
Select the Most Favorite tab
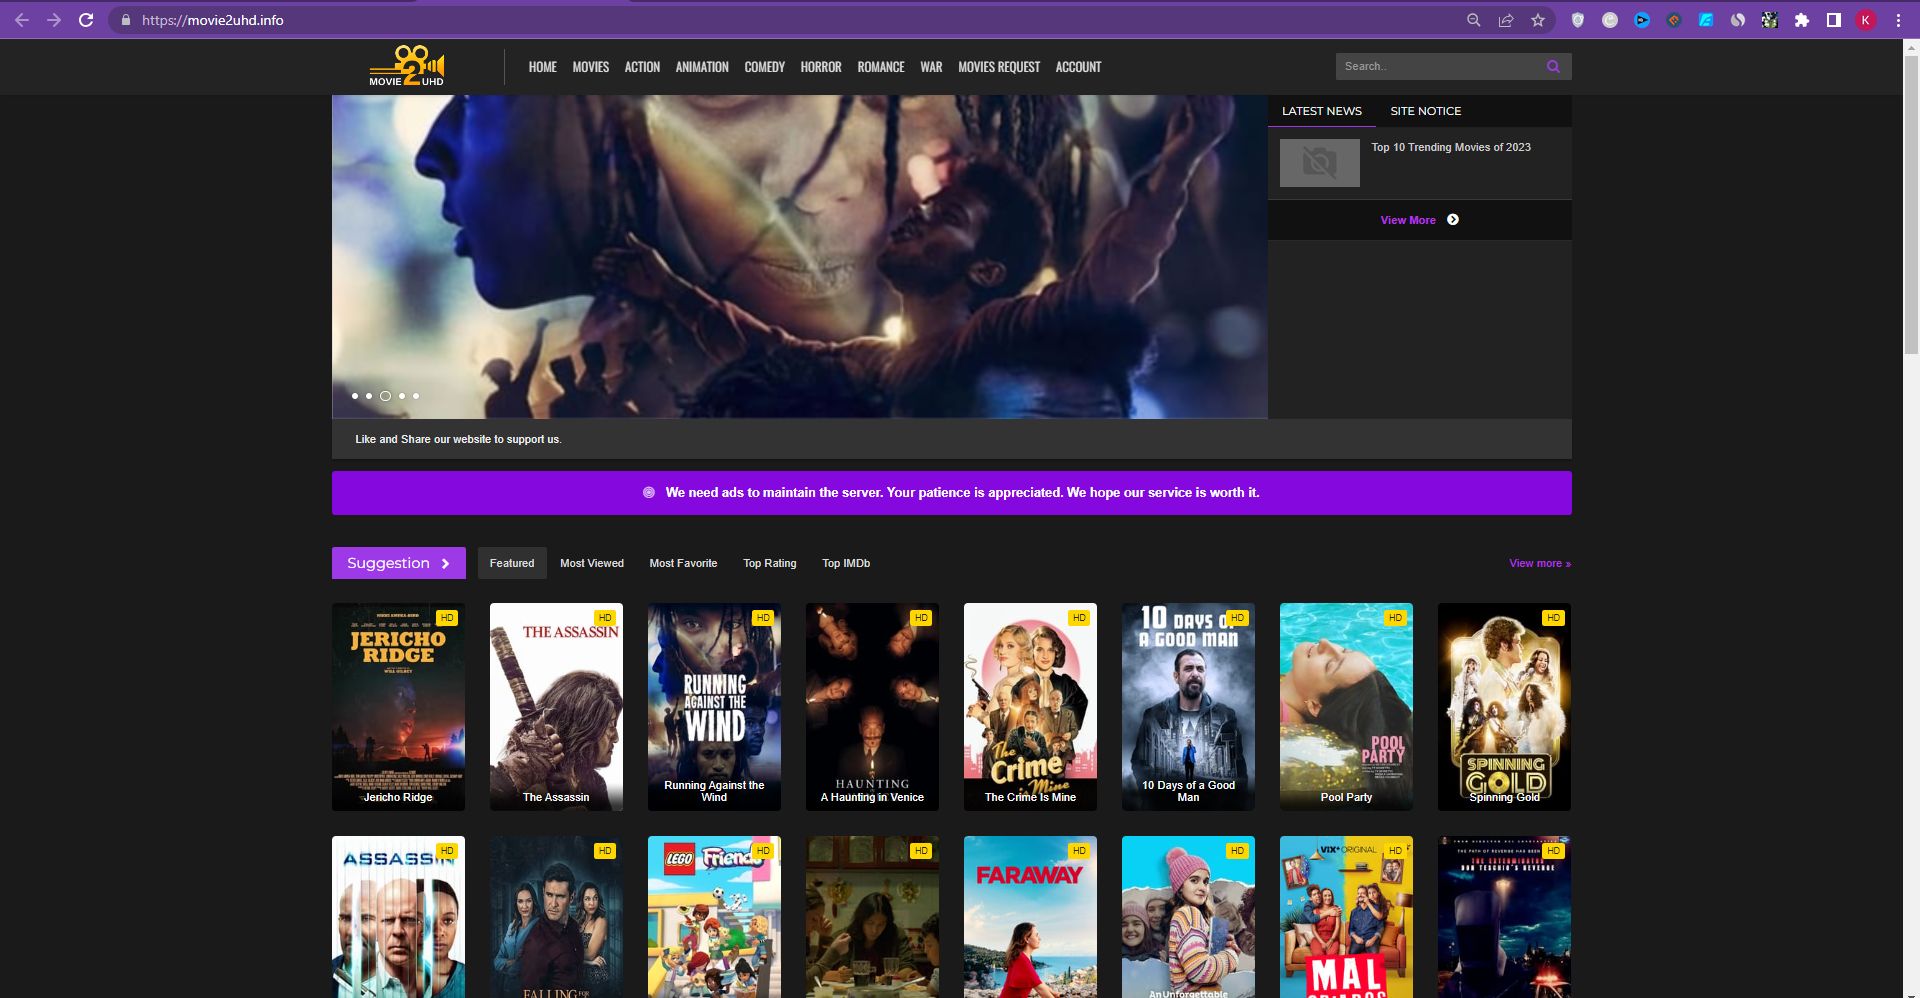683,563
